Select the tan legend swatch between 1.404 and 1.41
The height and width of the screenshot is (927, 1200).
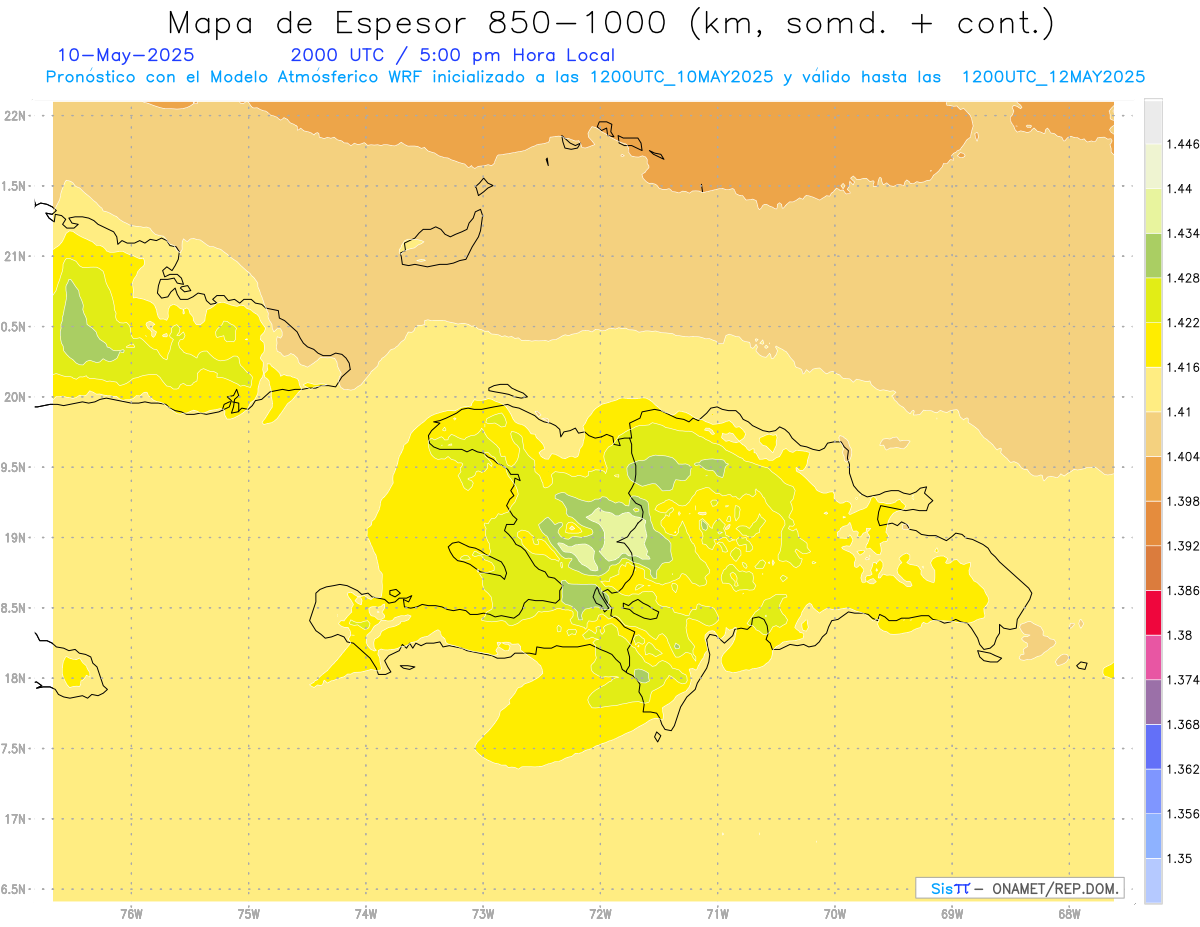(x=1153, y=434)
